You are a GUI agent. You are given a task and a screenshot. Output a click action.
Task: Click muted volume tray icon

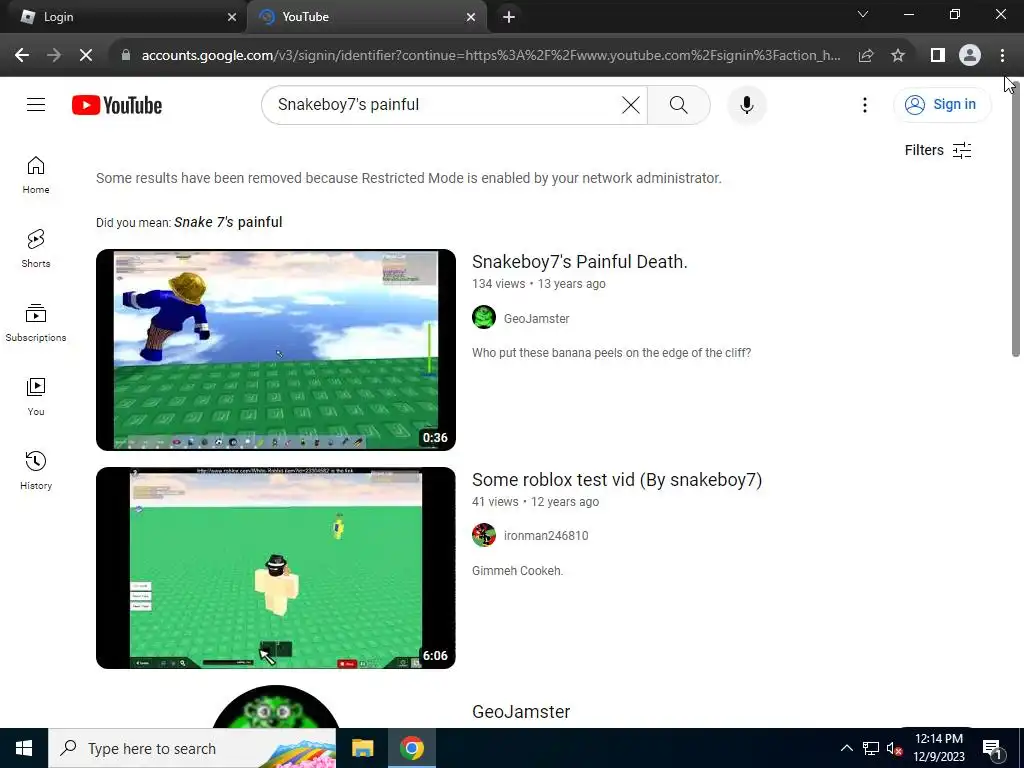pos(894,748)
